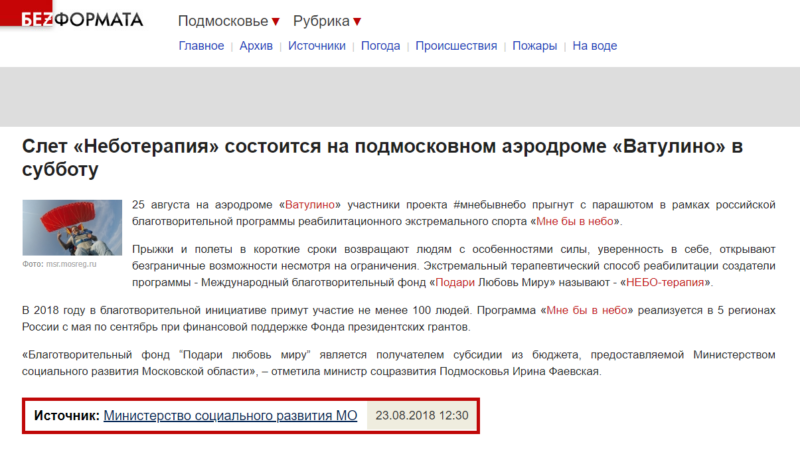Open the Подмосковье region dropdown

(229, 21)
